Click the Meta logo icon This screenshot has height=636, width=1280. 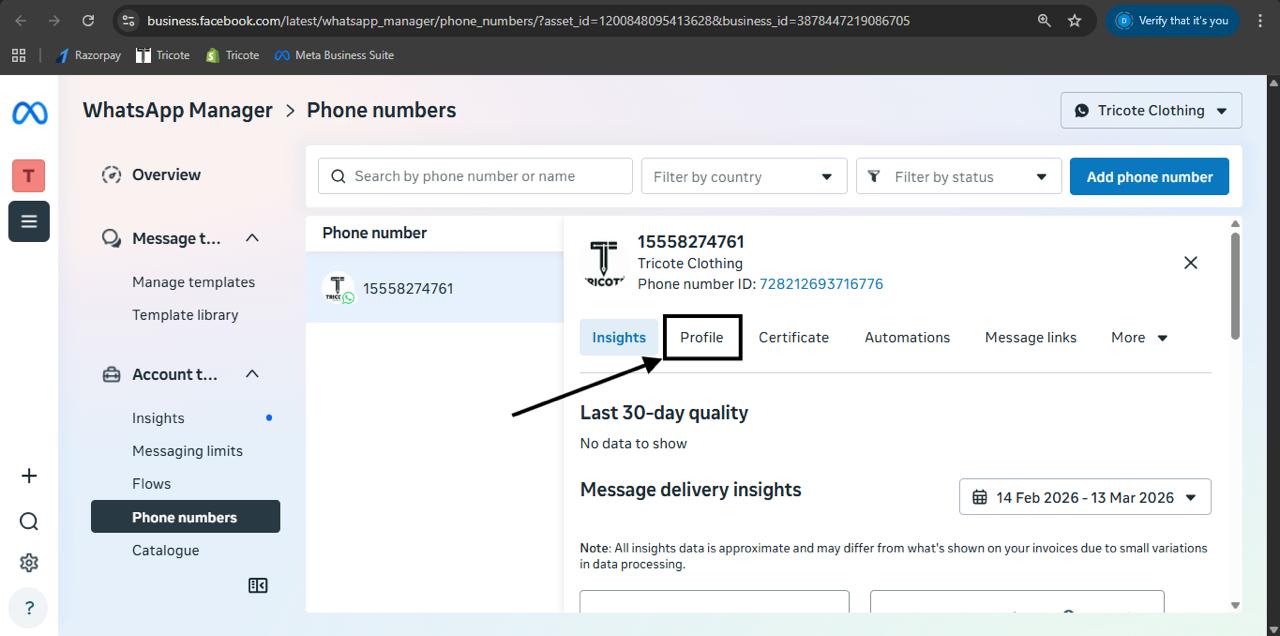tap(29, 113)
